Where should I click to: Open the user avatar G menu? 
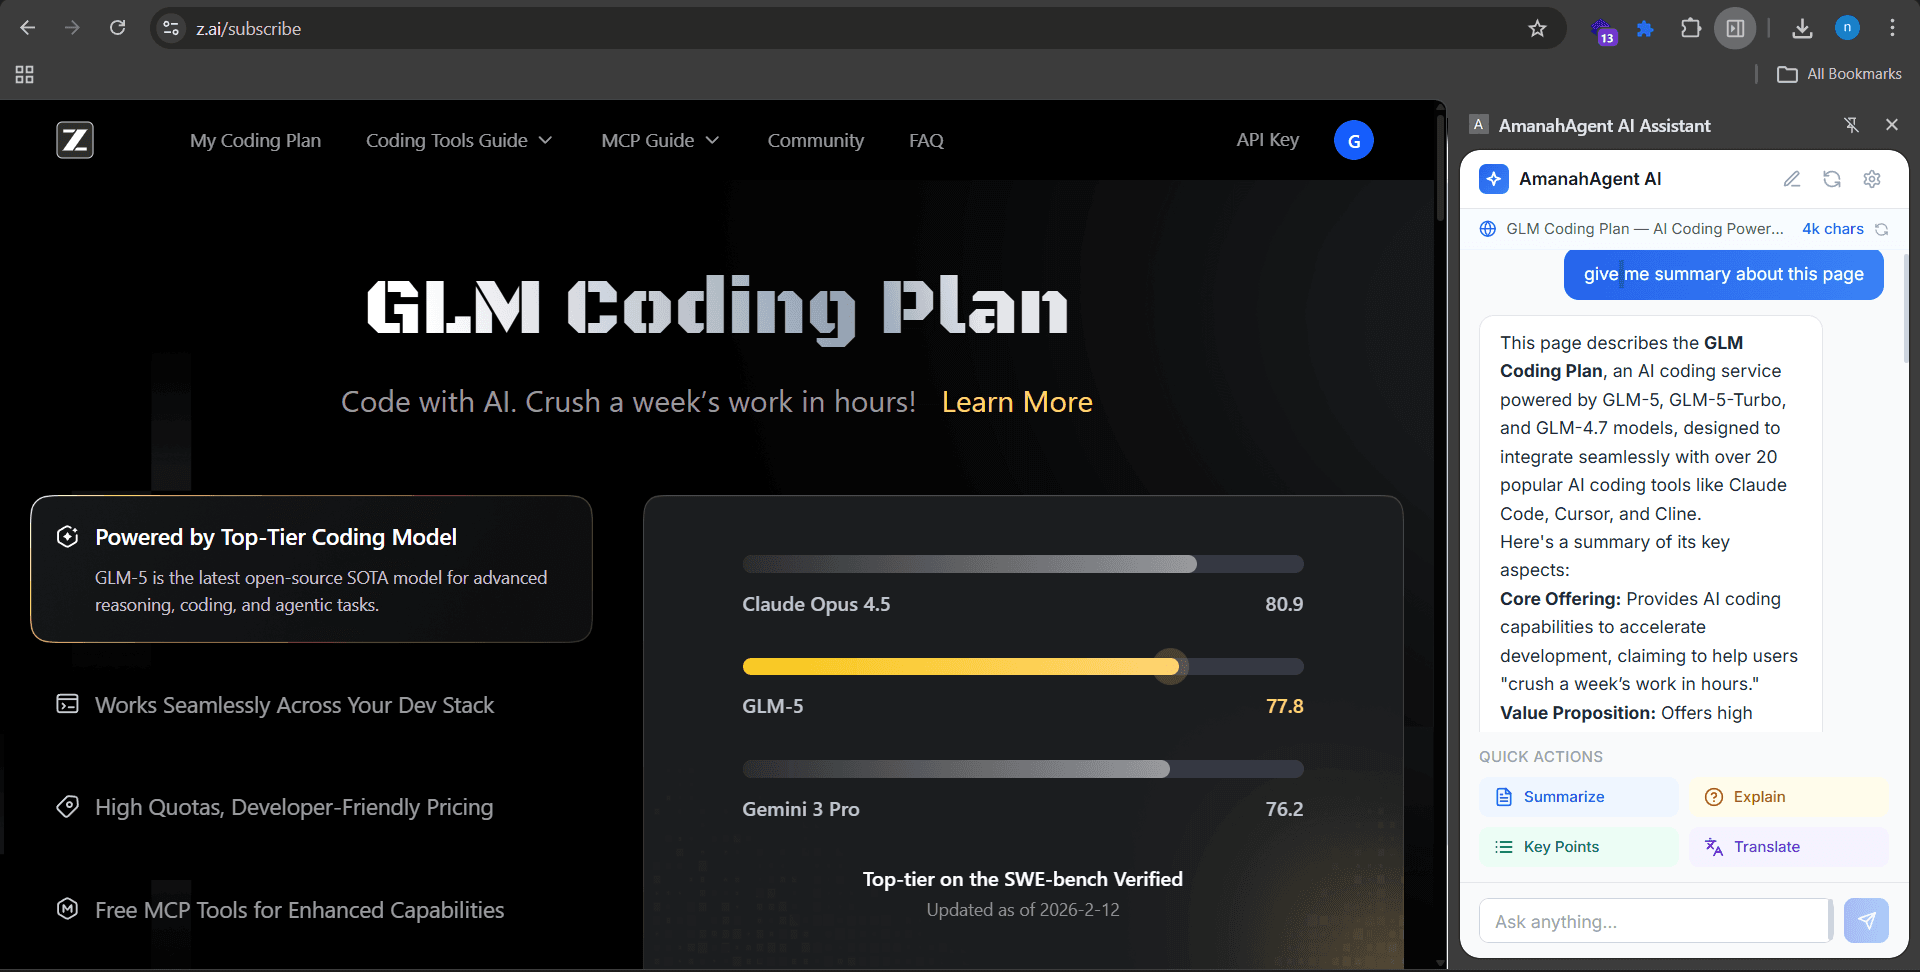point(1353,140)
